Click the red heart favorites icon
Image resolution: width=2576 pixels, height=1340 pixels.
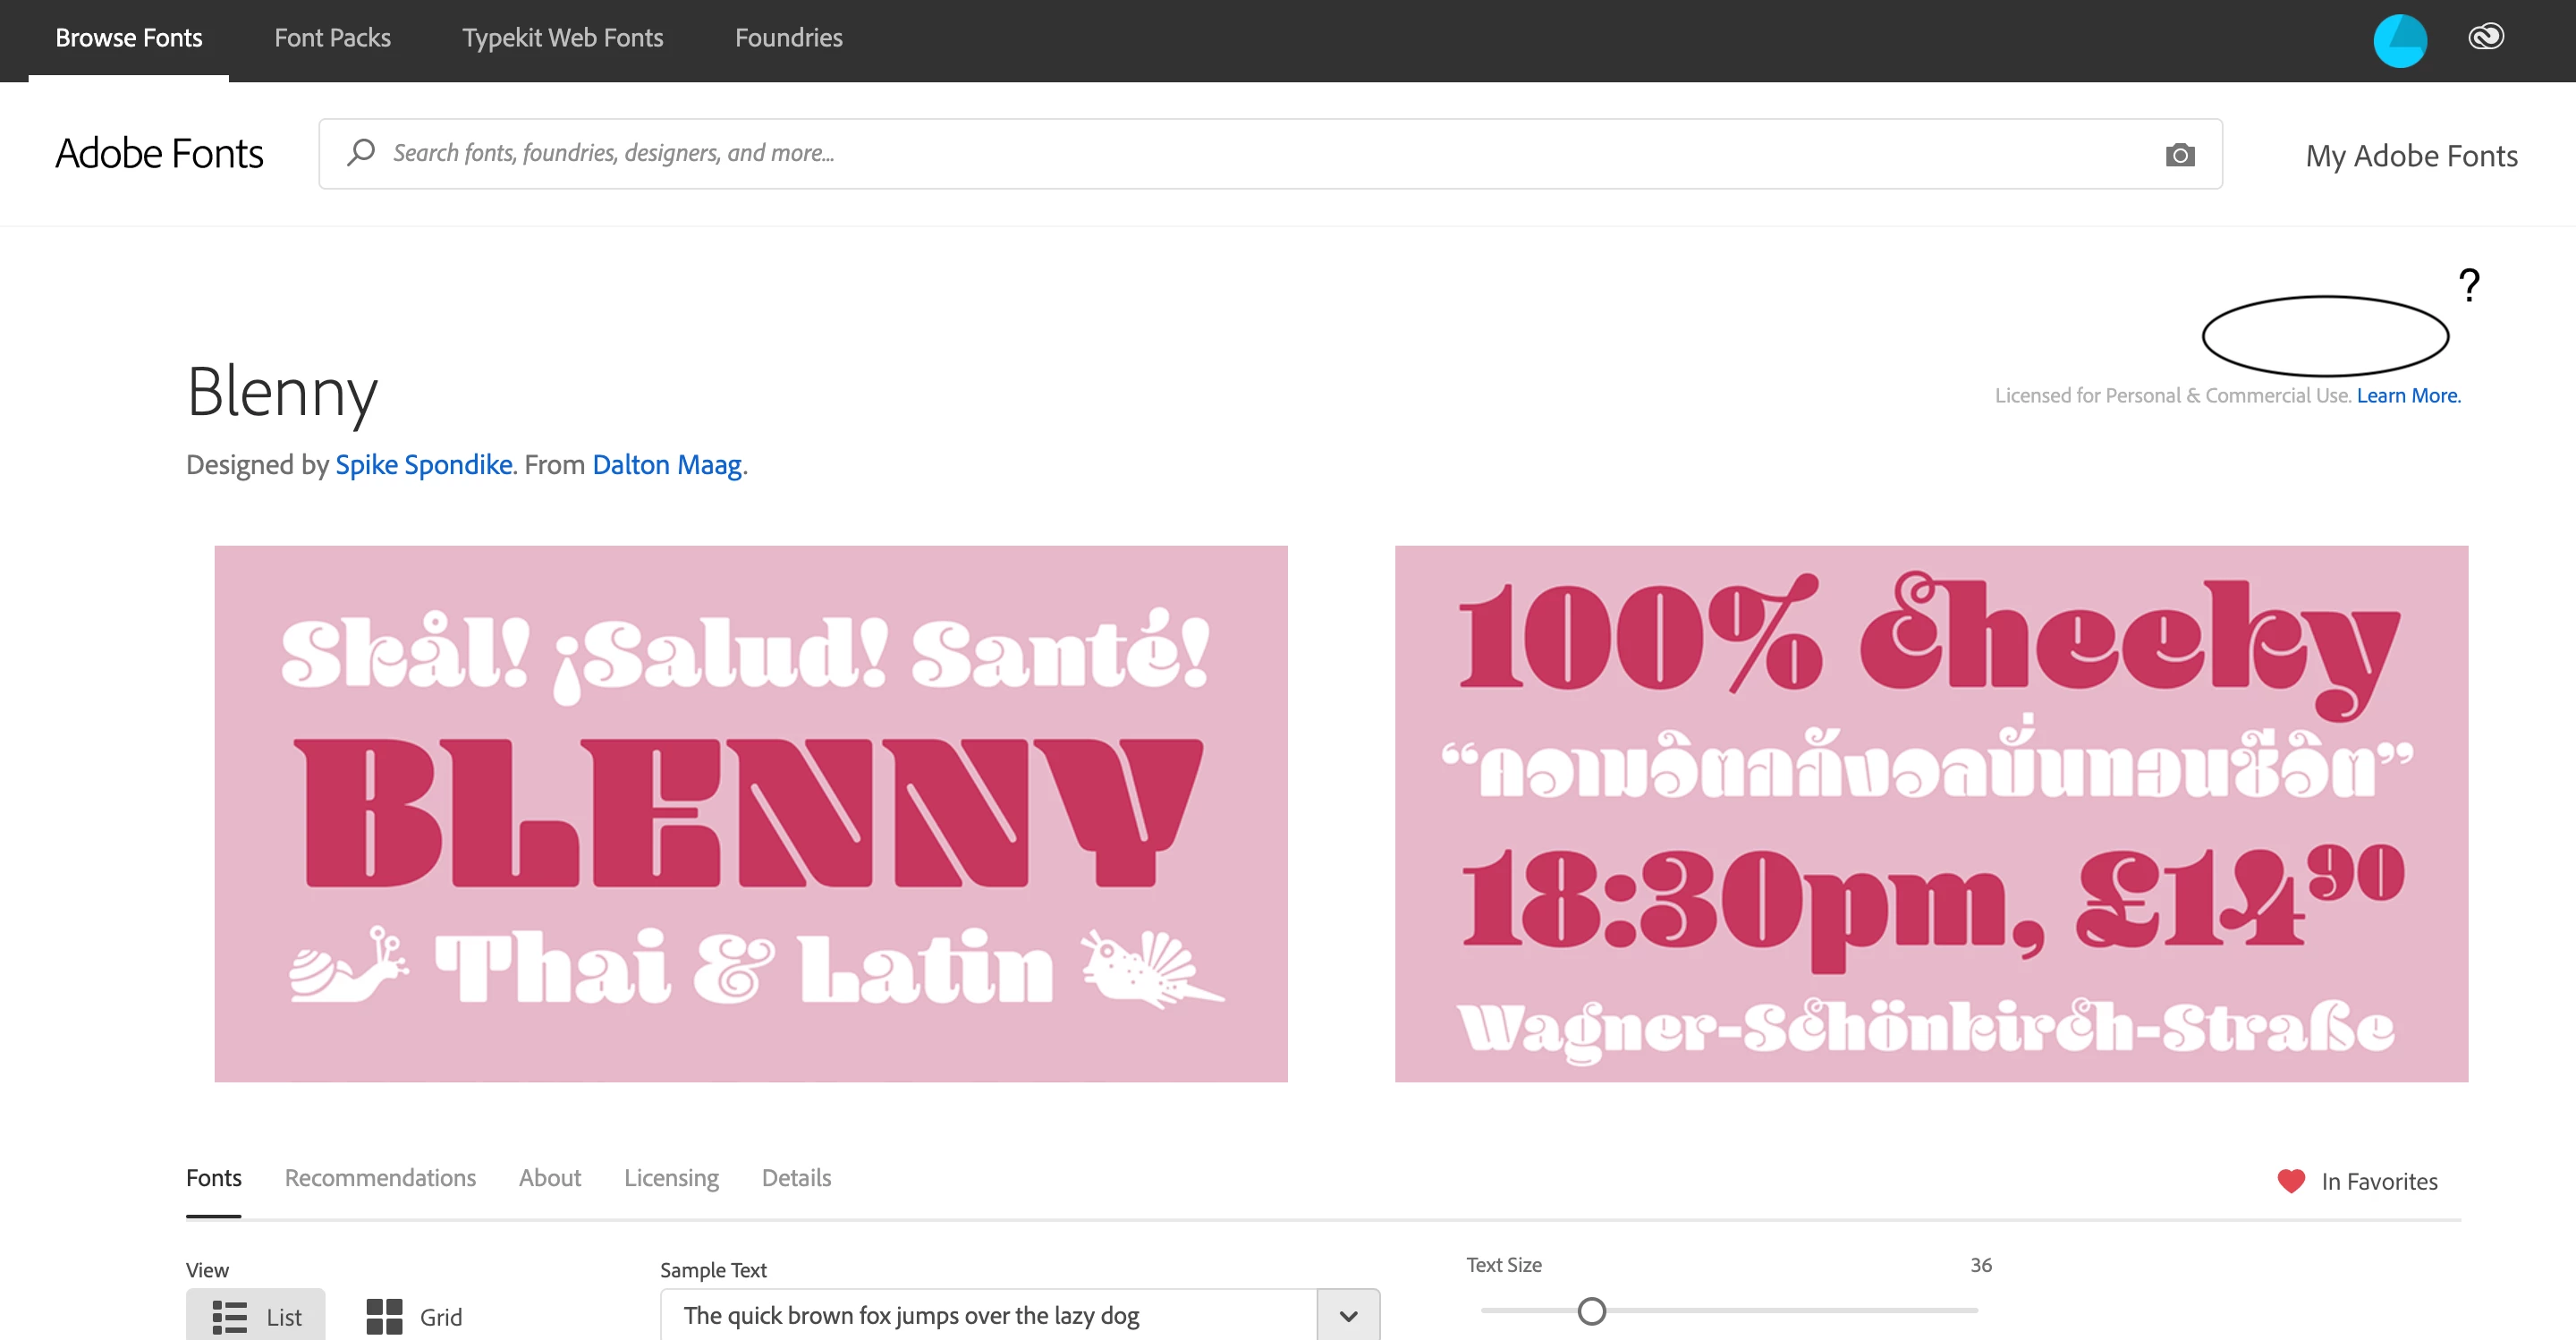click(x=2291, y=1181)
